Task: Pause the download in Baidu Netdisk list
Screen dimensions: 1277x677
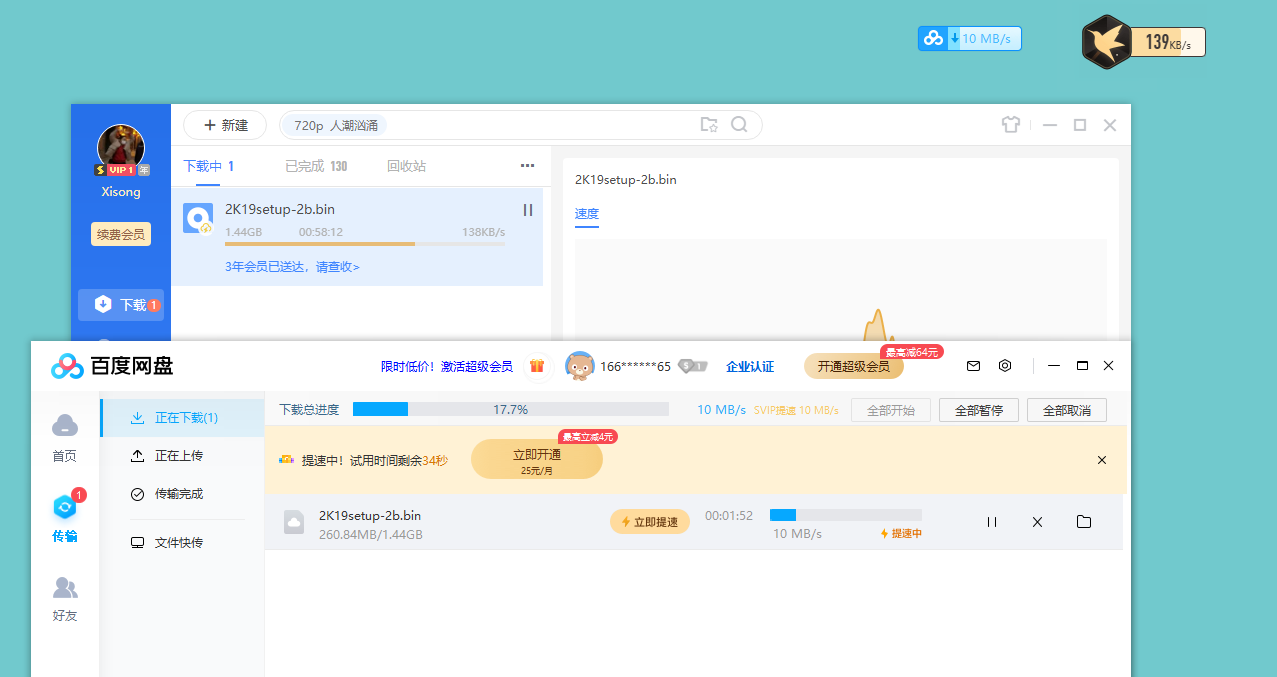Action: pos(991,521)
